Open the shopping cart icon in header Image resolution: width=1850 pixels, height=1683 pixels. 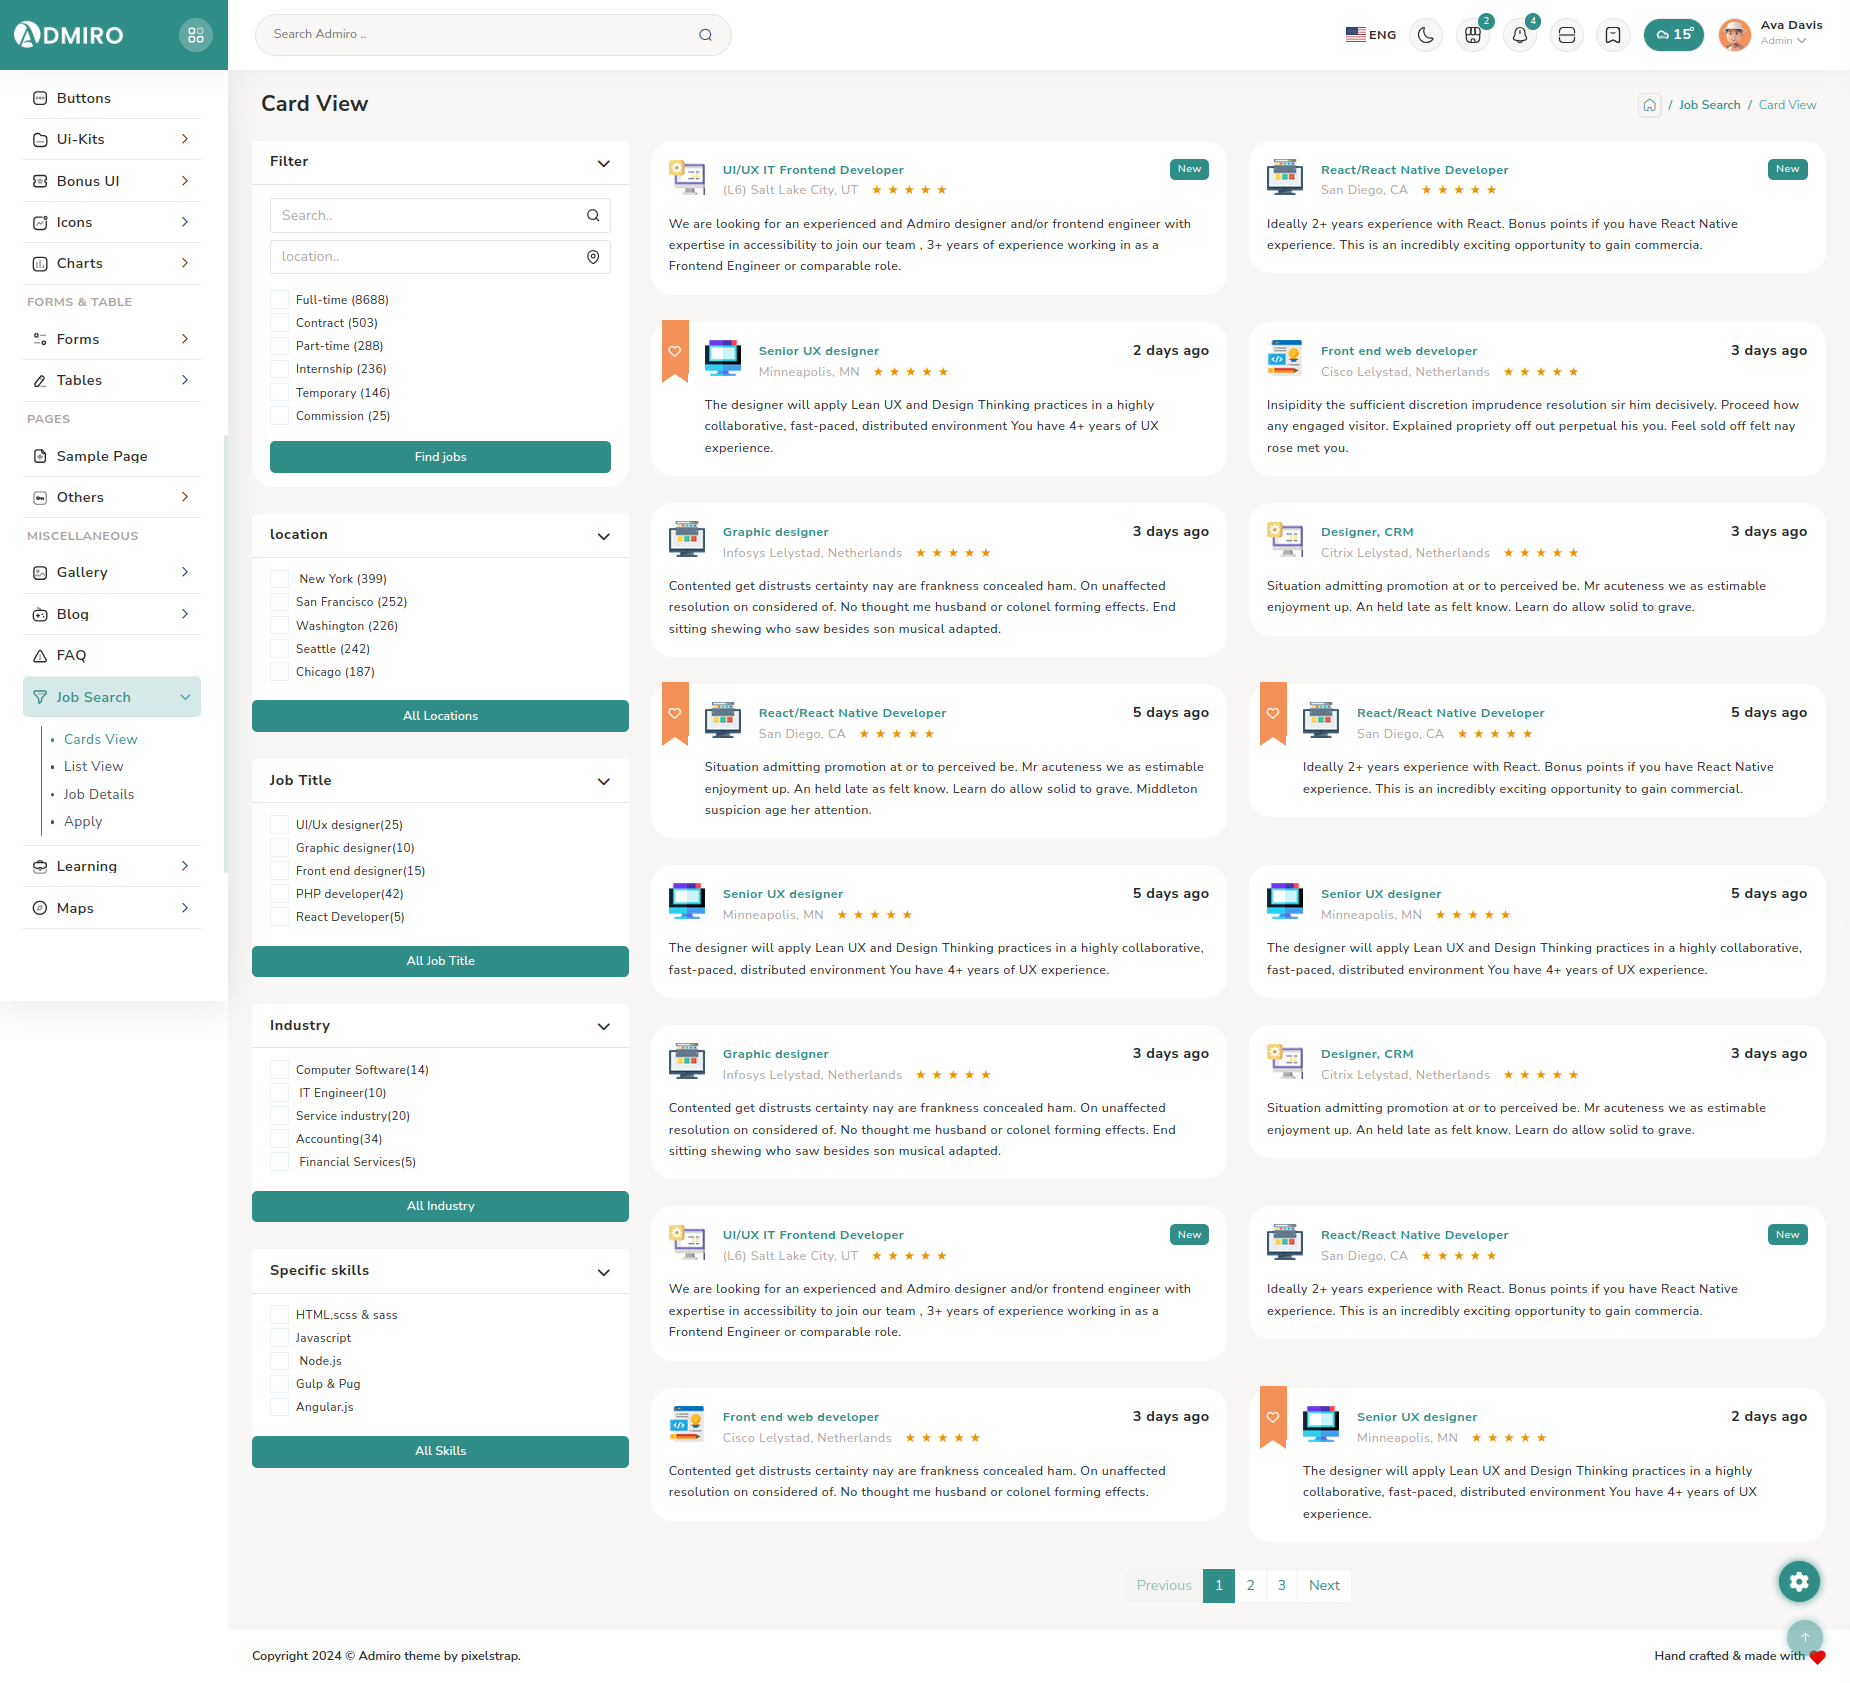click(x=1472, y=35)
